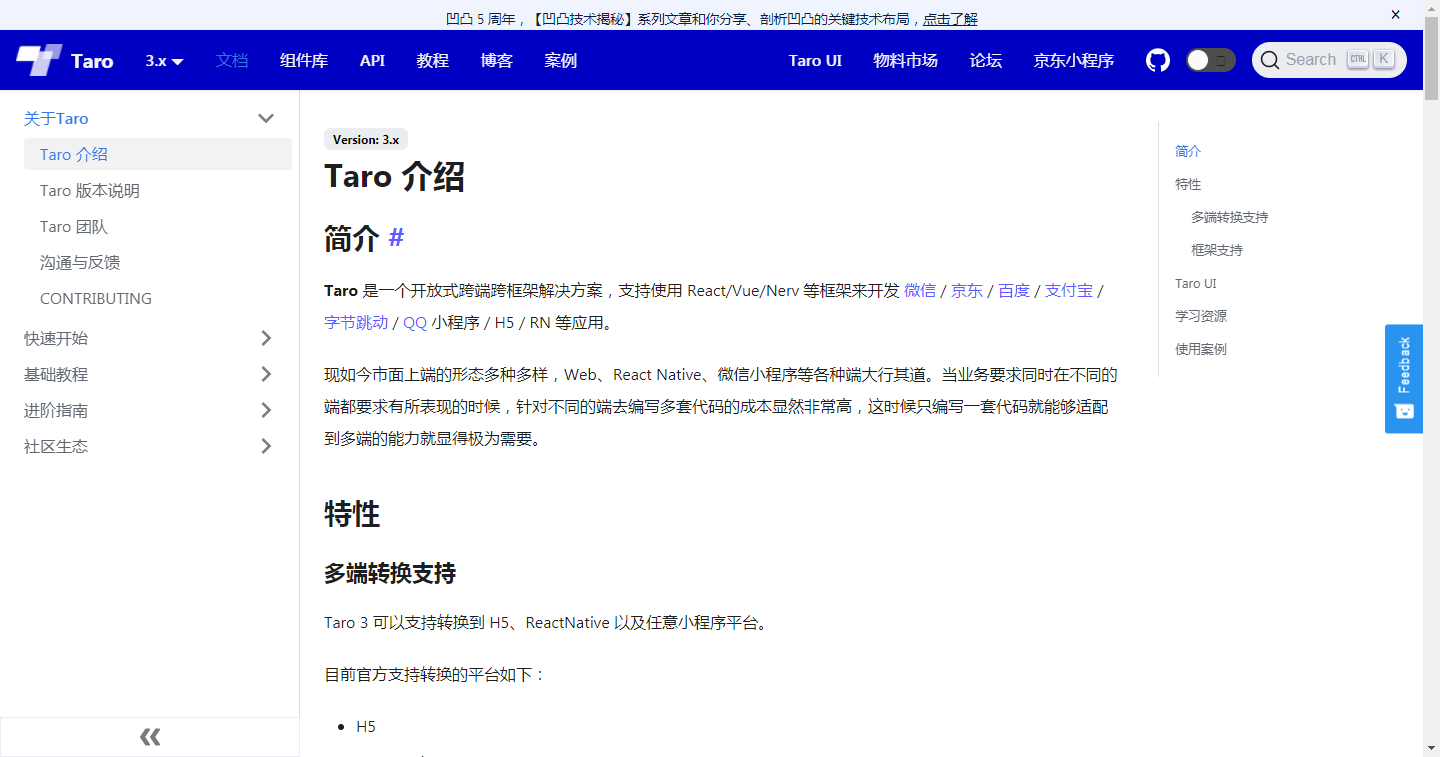Image resolution: width=1440 pixels, height=757 pixels.
Task: Expand the 进阶指南 section chevron
Action: point(266,410)
